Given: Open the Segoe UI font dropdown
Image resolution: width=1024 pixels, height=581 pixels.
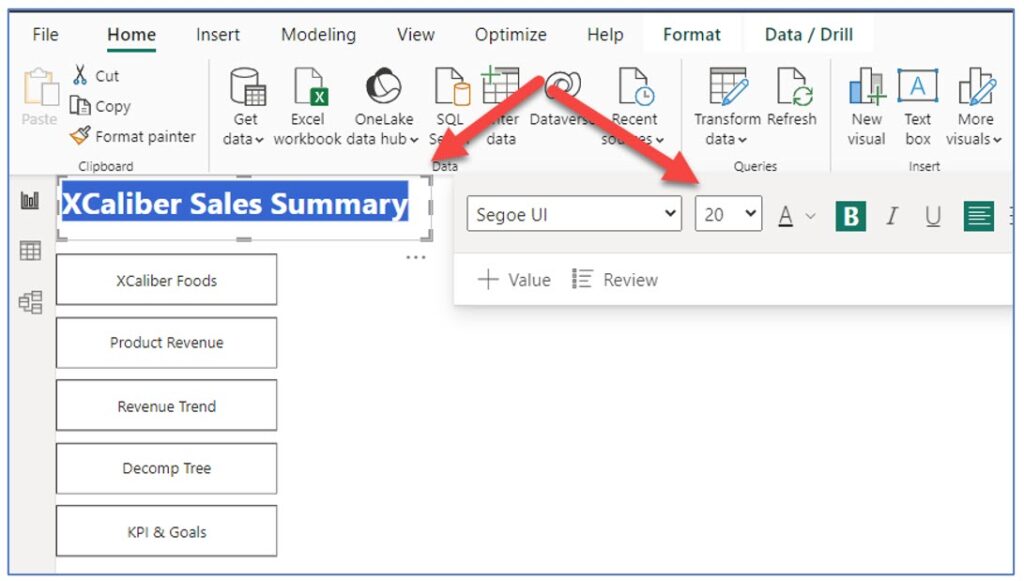Looking at the screenshot, I should point(574,213).
